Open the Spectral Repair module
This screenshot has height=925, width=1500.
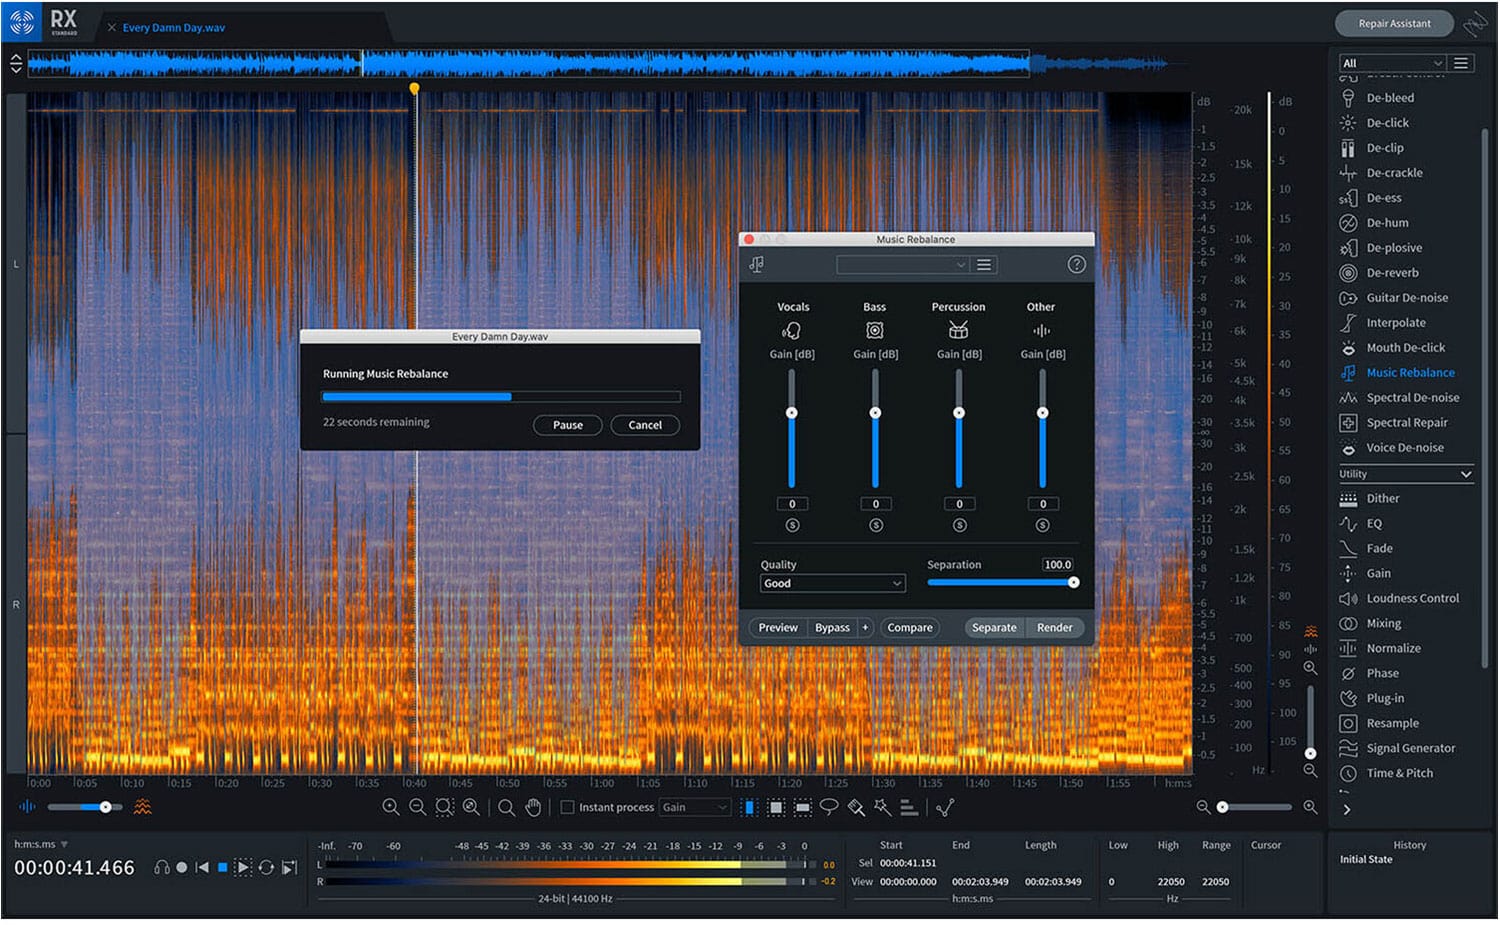[x=1407, y=423]
